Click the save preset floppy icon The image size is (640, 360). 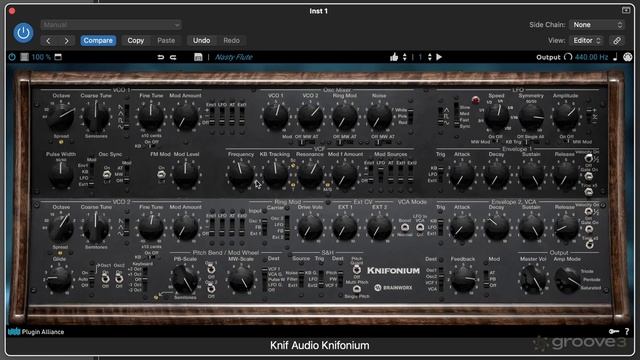198,57
